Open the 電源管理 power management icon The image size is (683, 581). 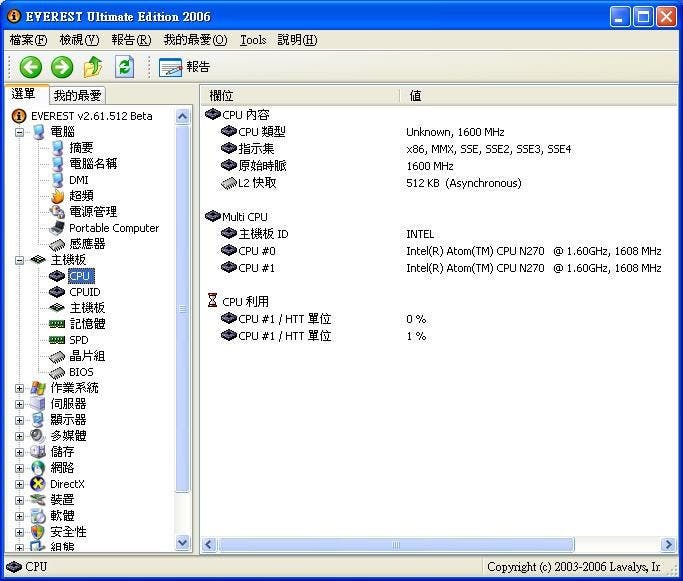pyautogui.click(x=57, y=212)
